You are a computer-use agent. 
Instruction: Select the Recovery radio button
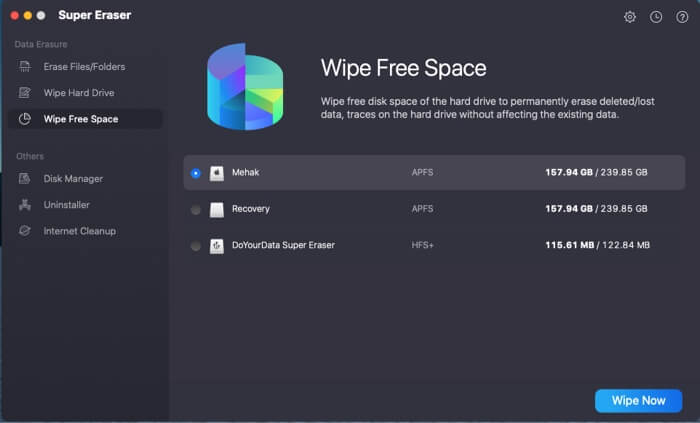[196, 210]
